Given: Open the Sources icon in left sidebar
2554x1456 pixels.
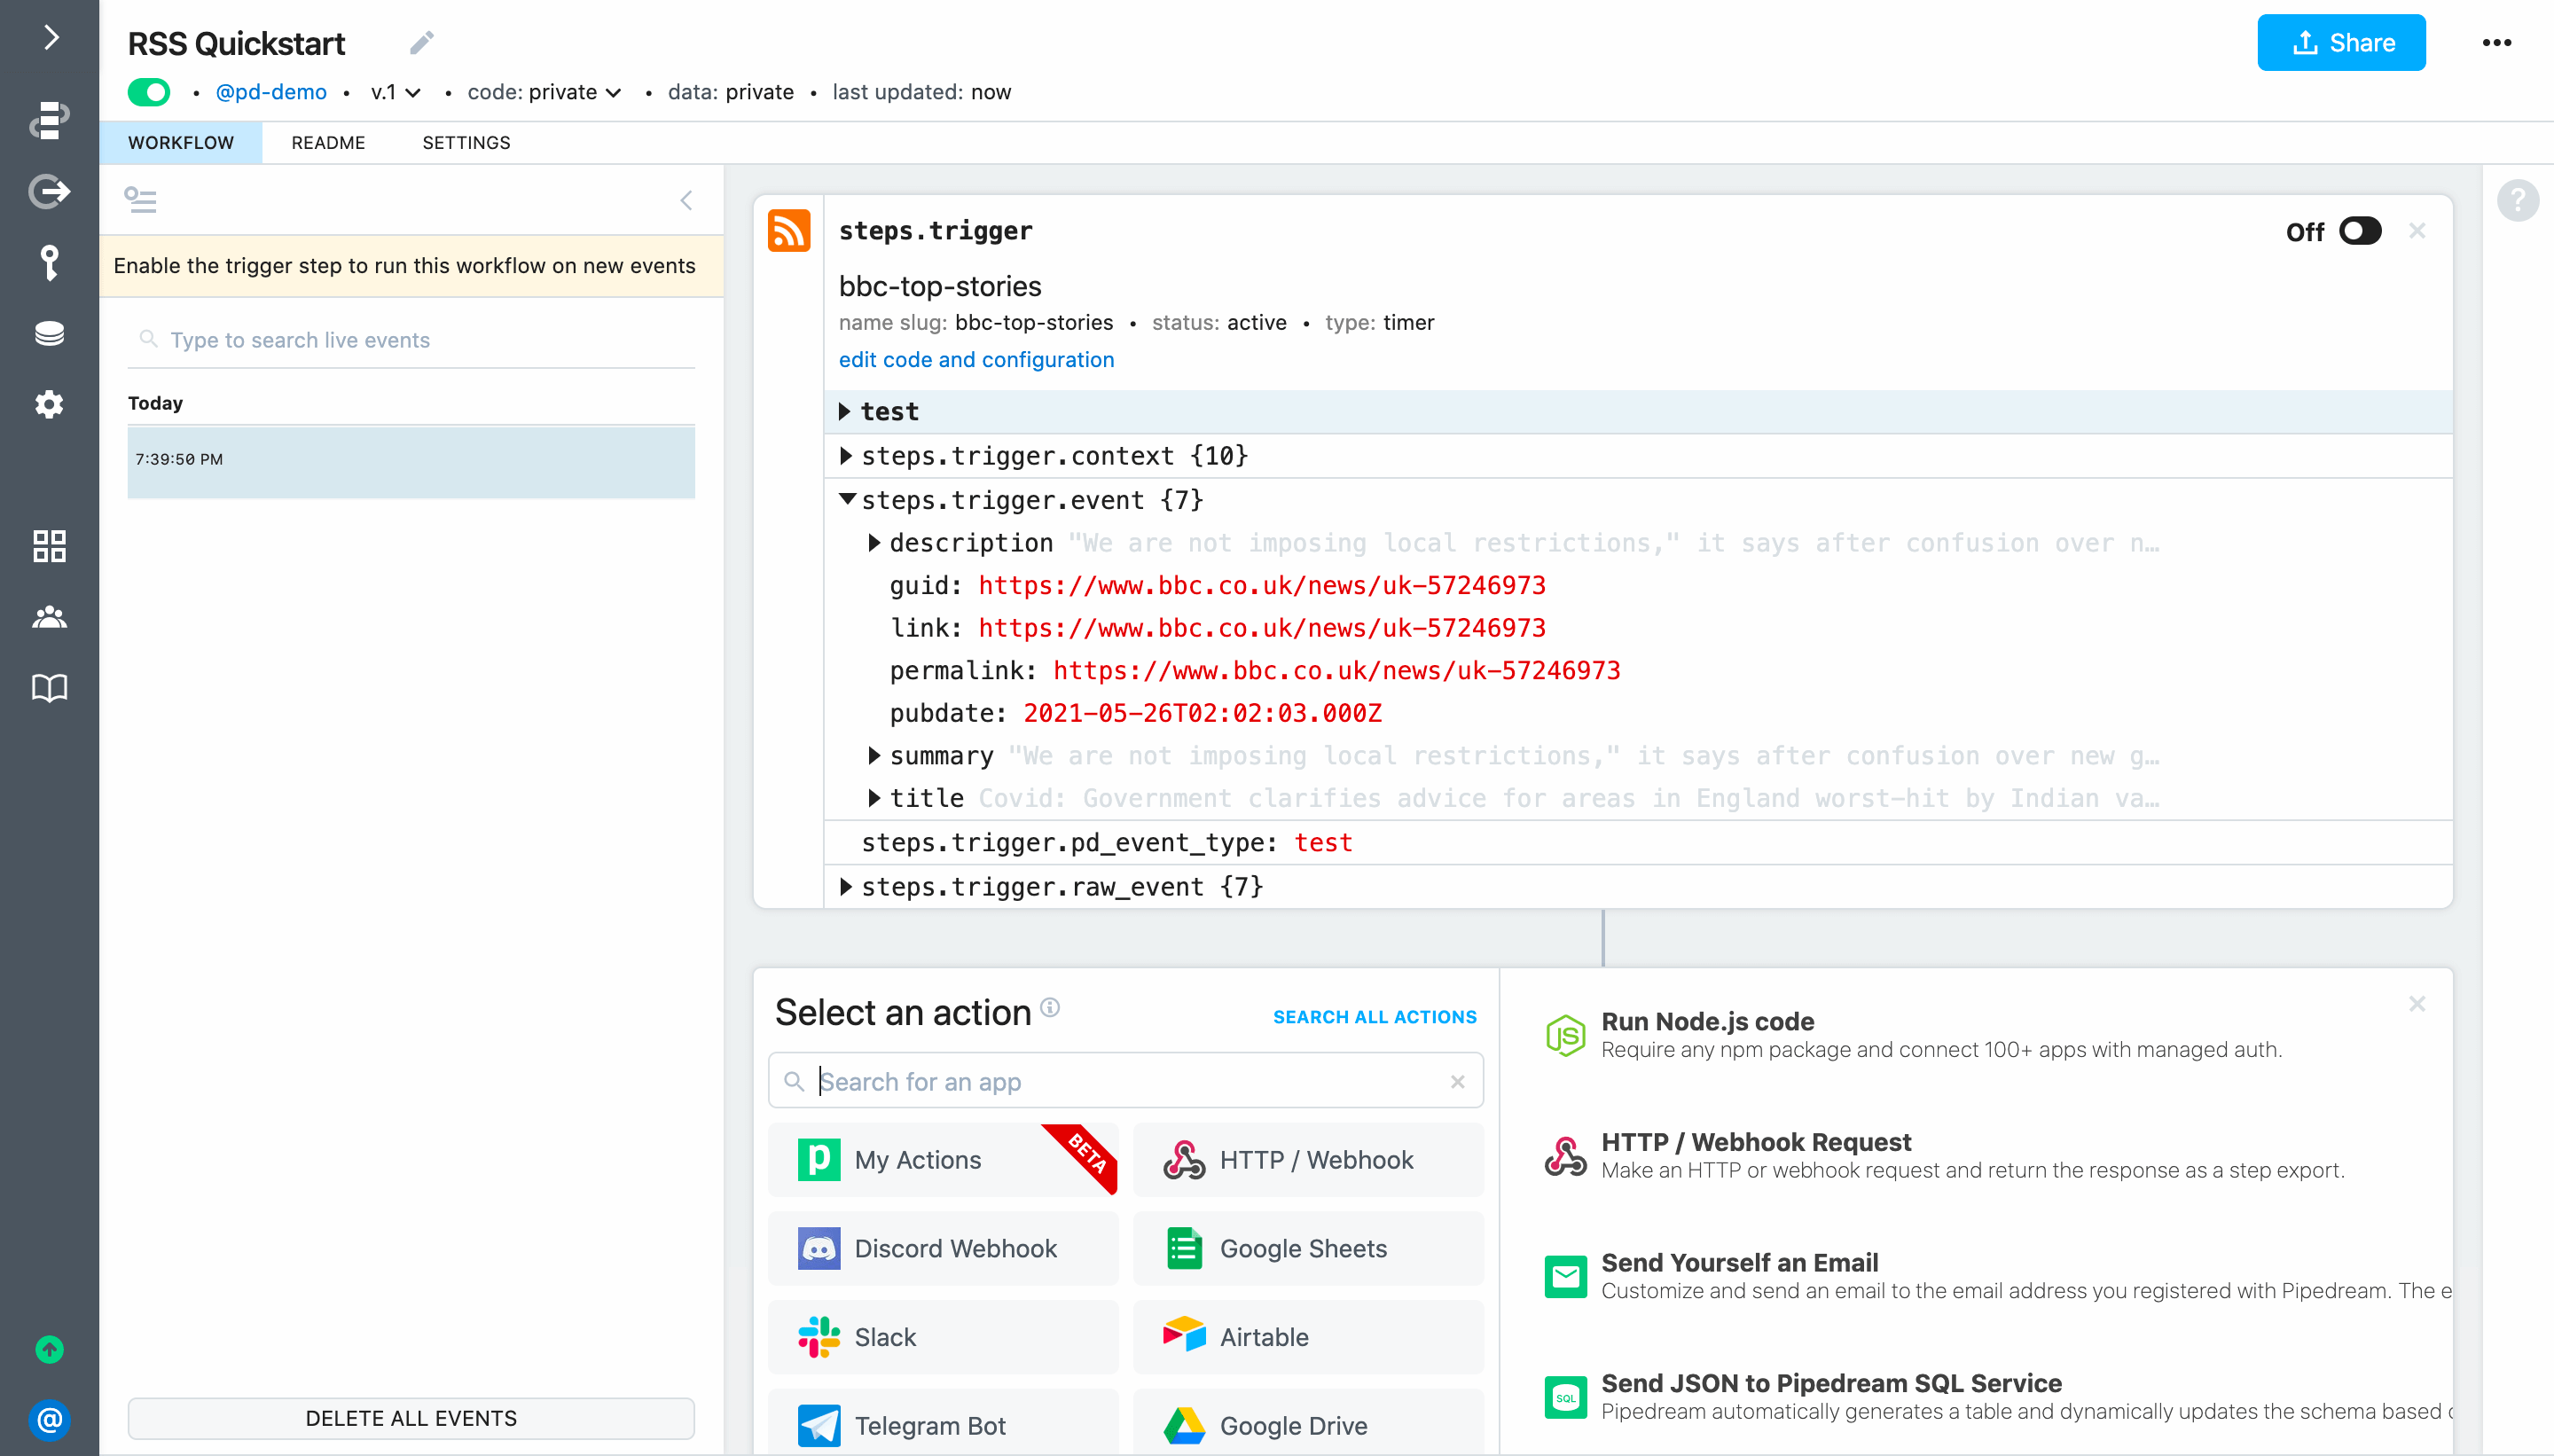Looking at the screenshot, I should coord(49,190).
